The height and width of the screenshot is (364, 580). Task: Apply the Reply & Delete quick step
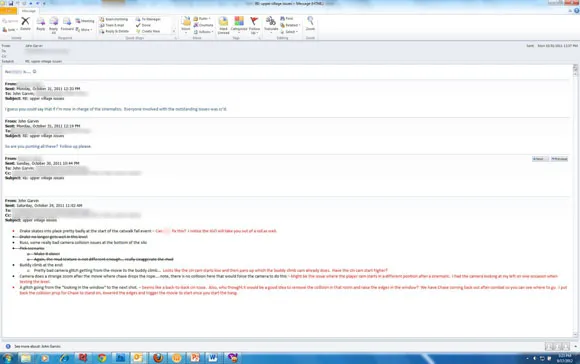pos(114,31)
